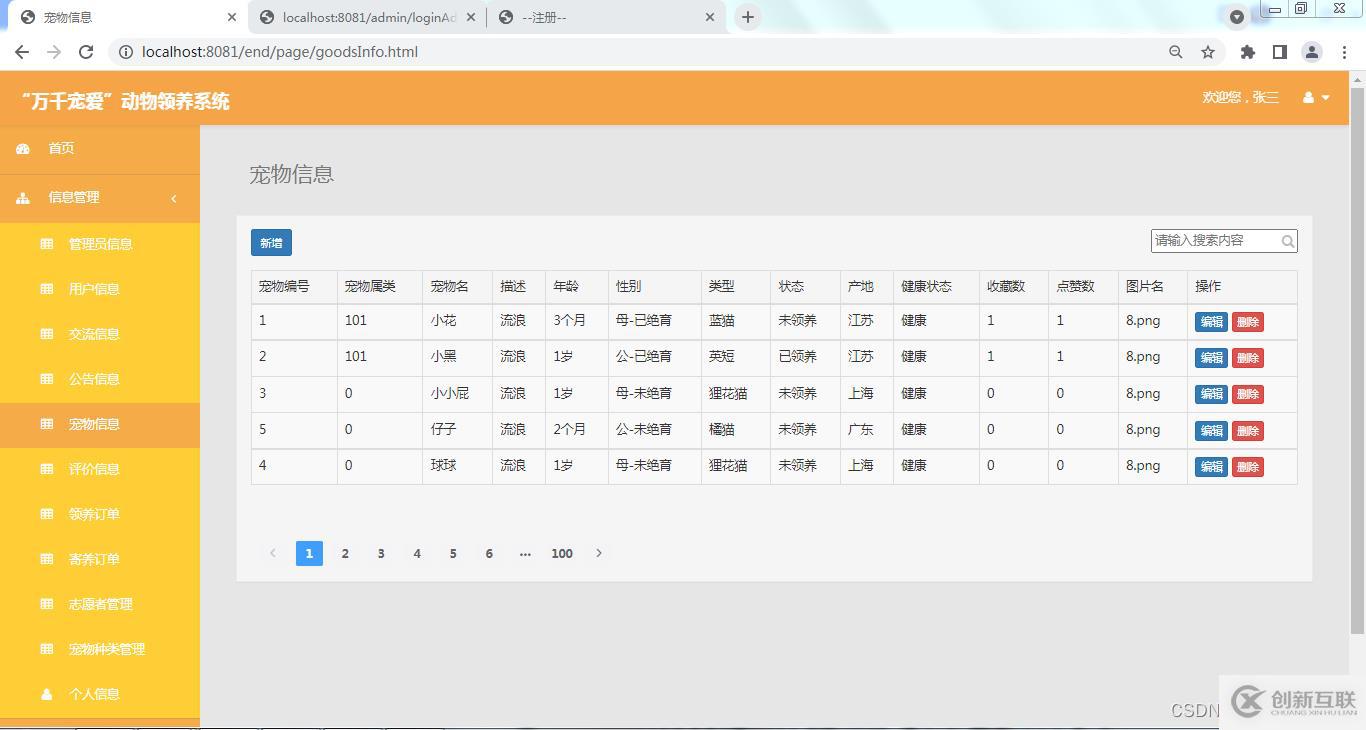Select current page 1 in the pagination
The image size is (1366, 730).
(x=309, y=553)
